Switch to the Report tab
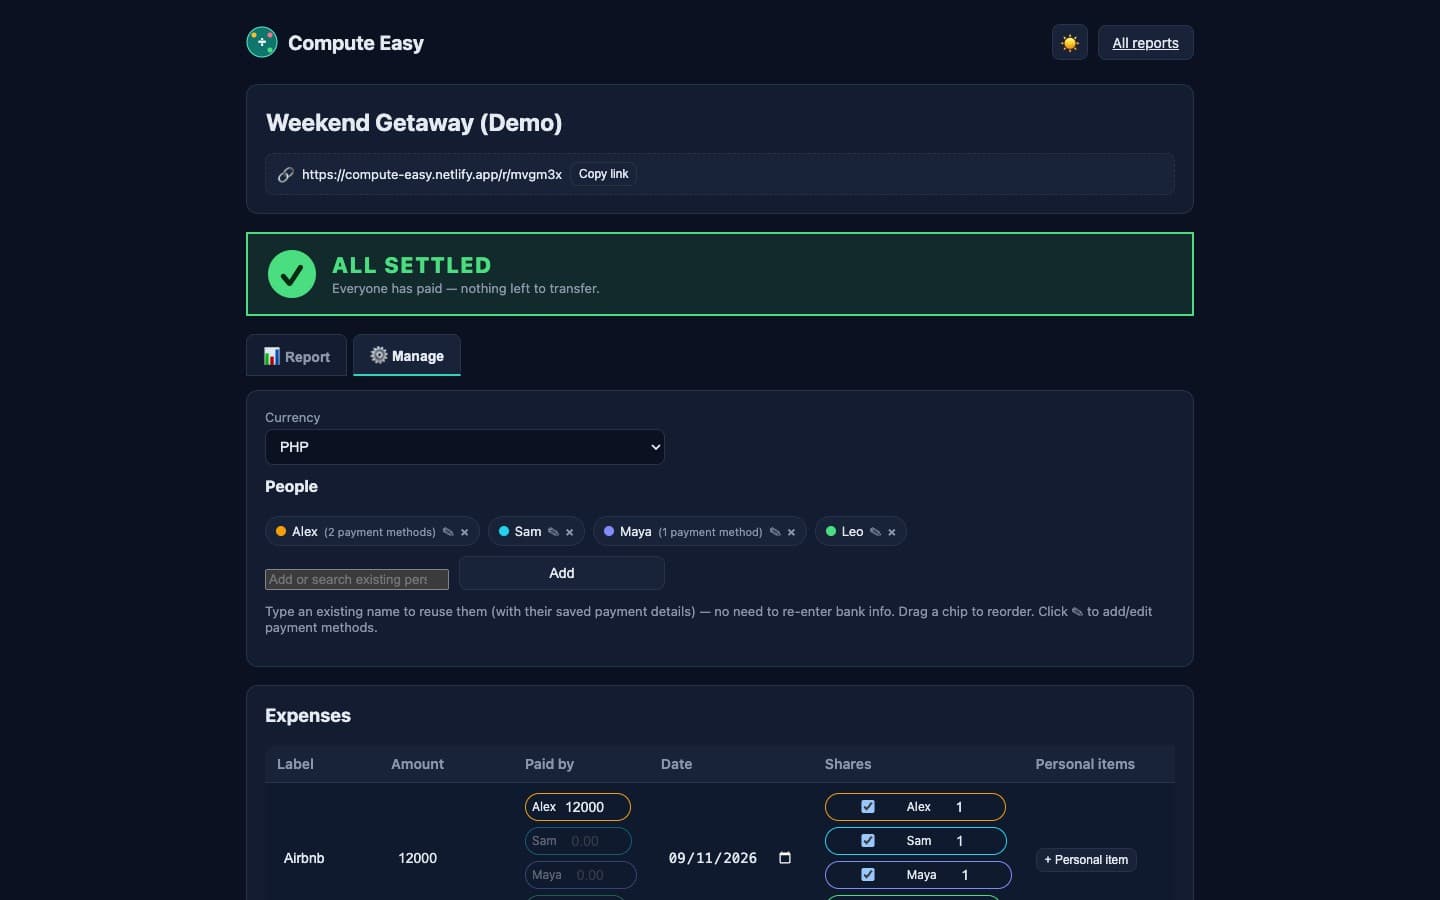1440x900 pixels. pos(297,356)
